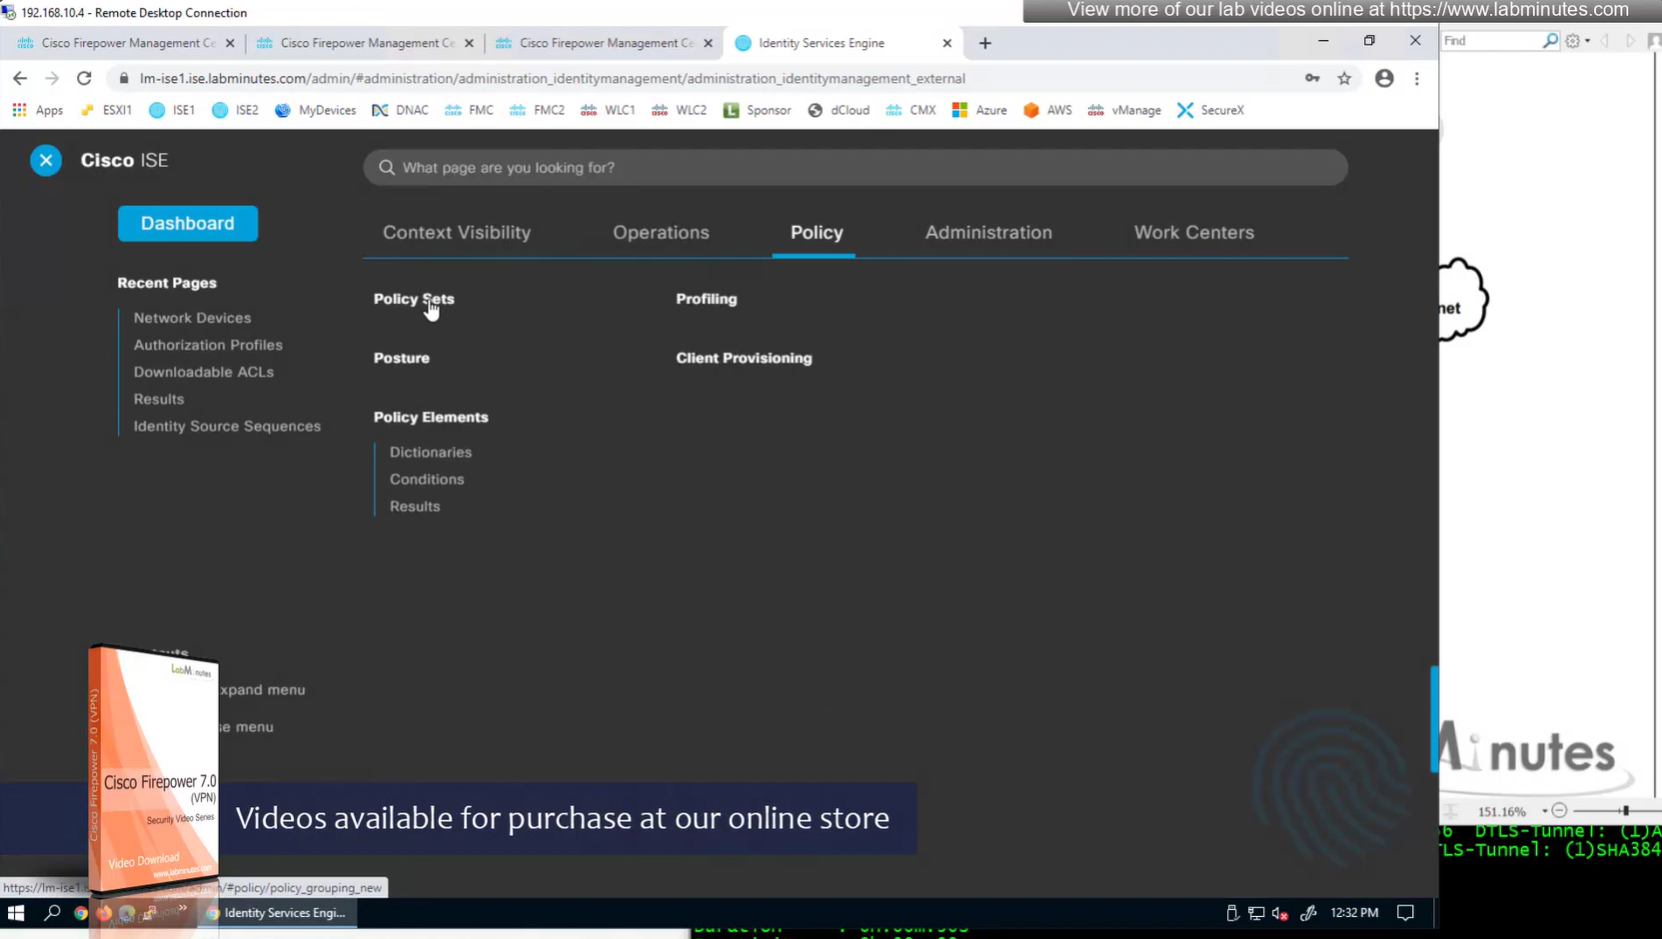Reload the current browser page

pos(84,78)
